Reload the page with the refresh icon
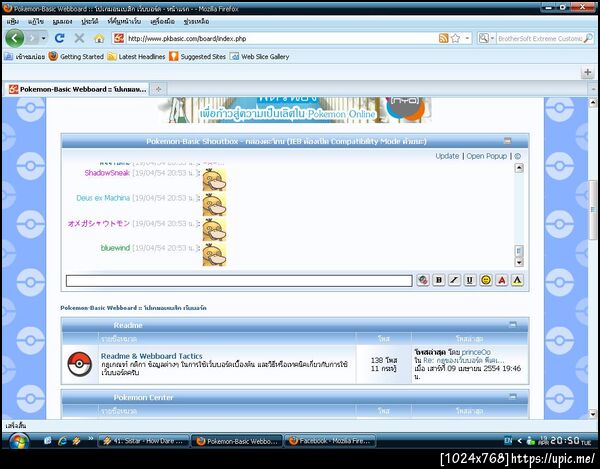 [x=59, y=38]
